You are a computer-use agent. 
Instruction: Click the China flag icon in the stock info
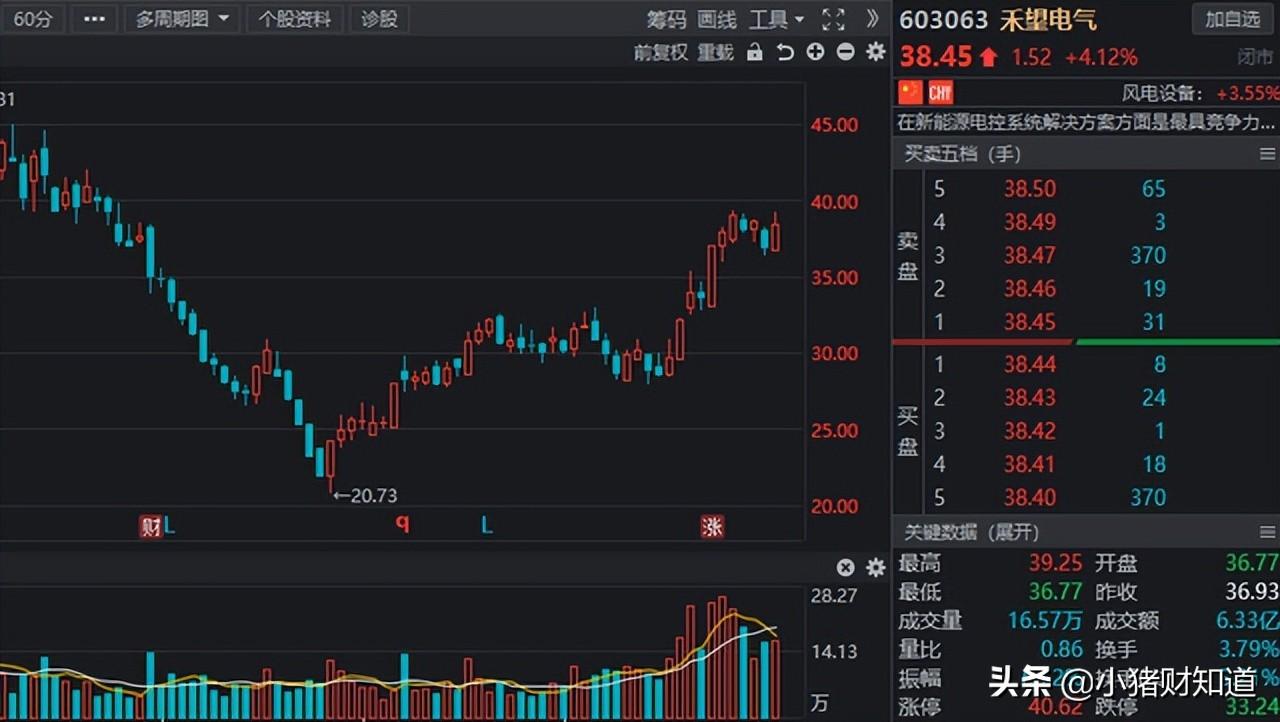tap(910, 91)
